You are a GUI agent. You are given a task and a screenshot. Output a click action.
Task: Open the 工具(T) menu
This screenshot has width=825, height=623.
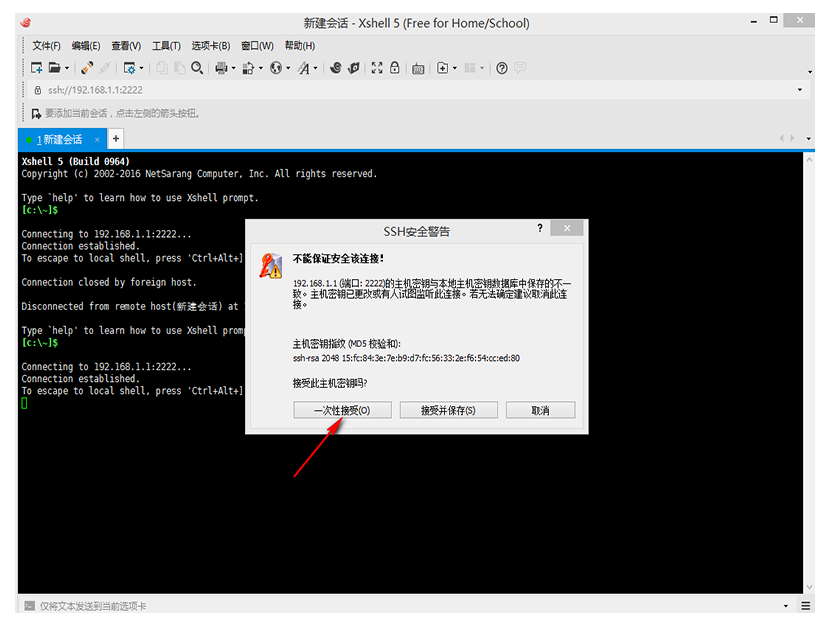pyautogui.click(x=166, y=45)
